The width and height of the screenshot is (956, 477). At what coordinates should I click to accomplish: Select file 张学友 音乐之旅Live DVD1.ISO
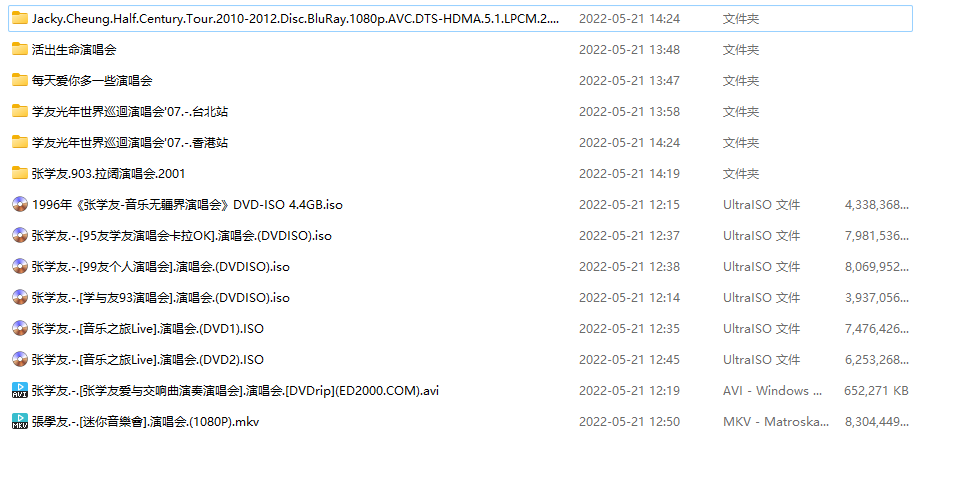click(x=148, y=329)
